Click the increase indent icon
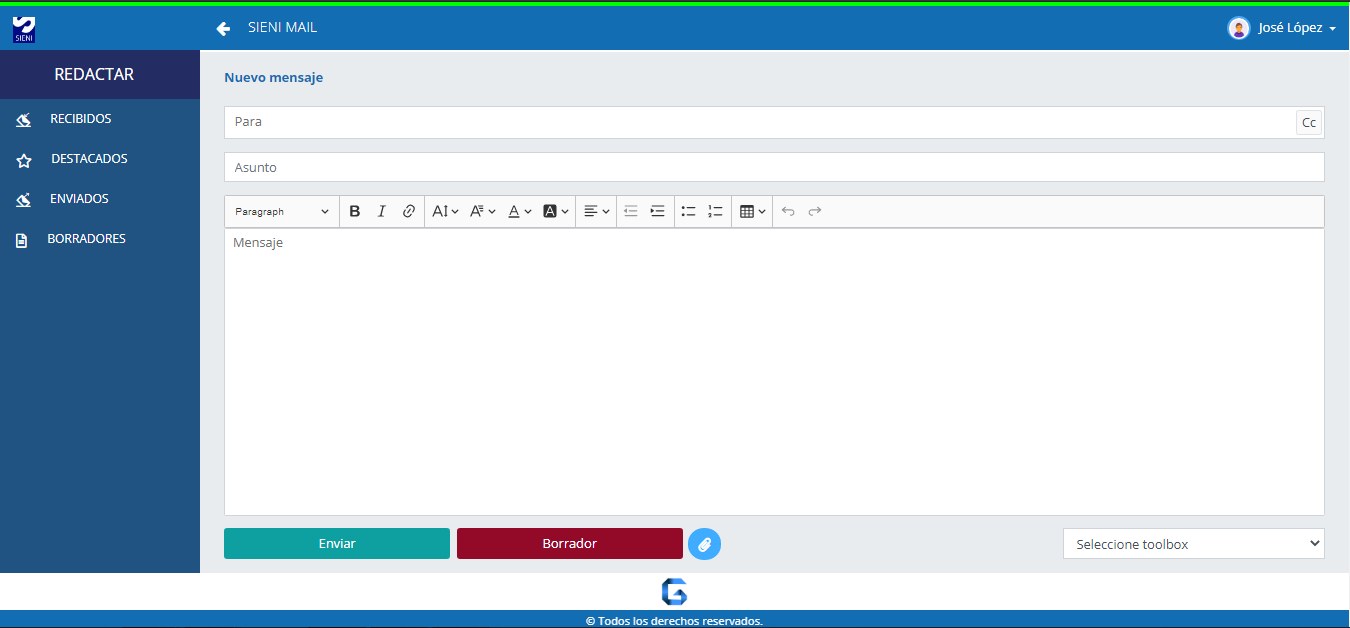The image size is (1350, 628). point(657,211)
